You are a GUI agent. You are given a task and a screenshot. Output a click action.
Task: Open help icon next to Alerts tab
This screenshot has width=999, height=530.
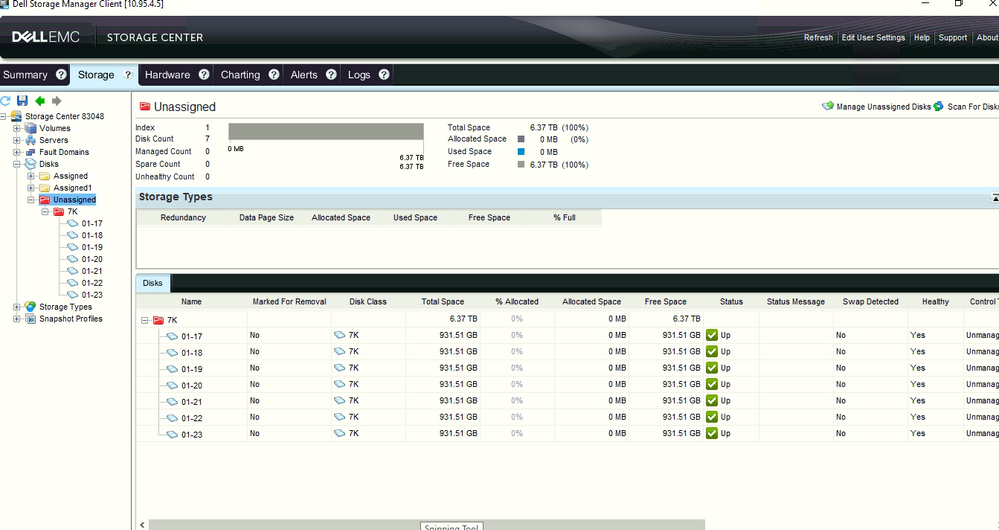(x=331, y=75)
